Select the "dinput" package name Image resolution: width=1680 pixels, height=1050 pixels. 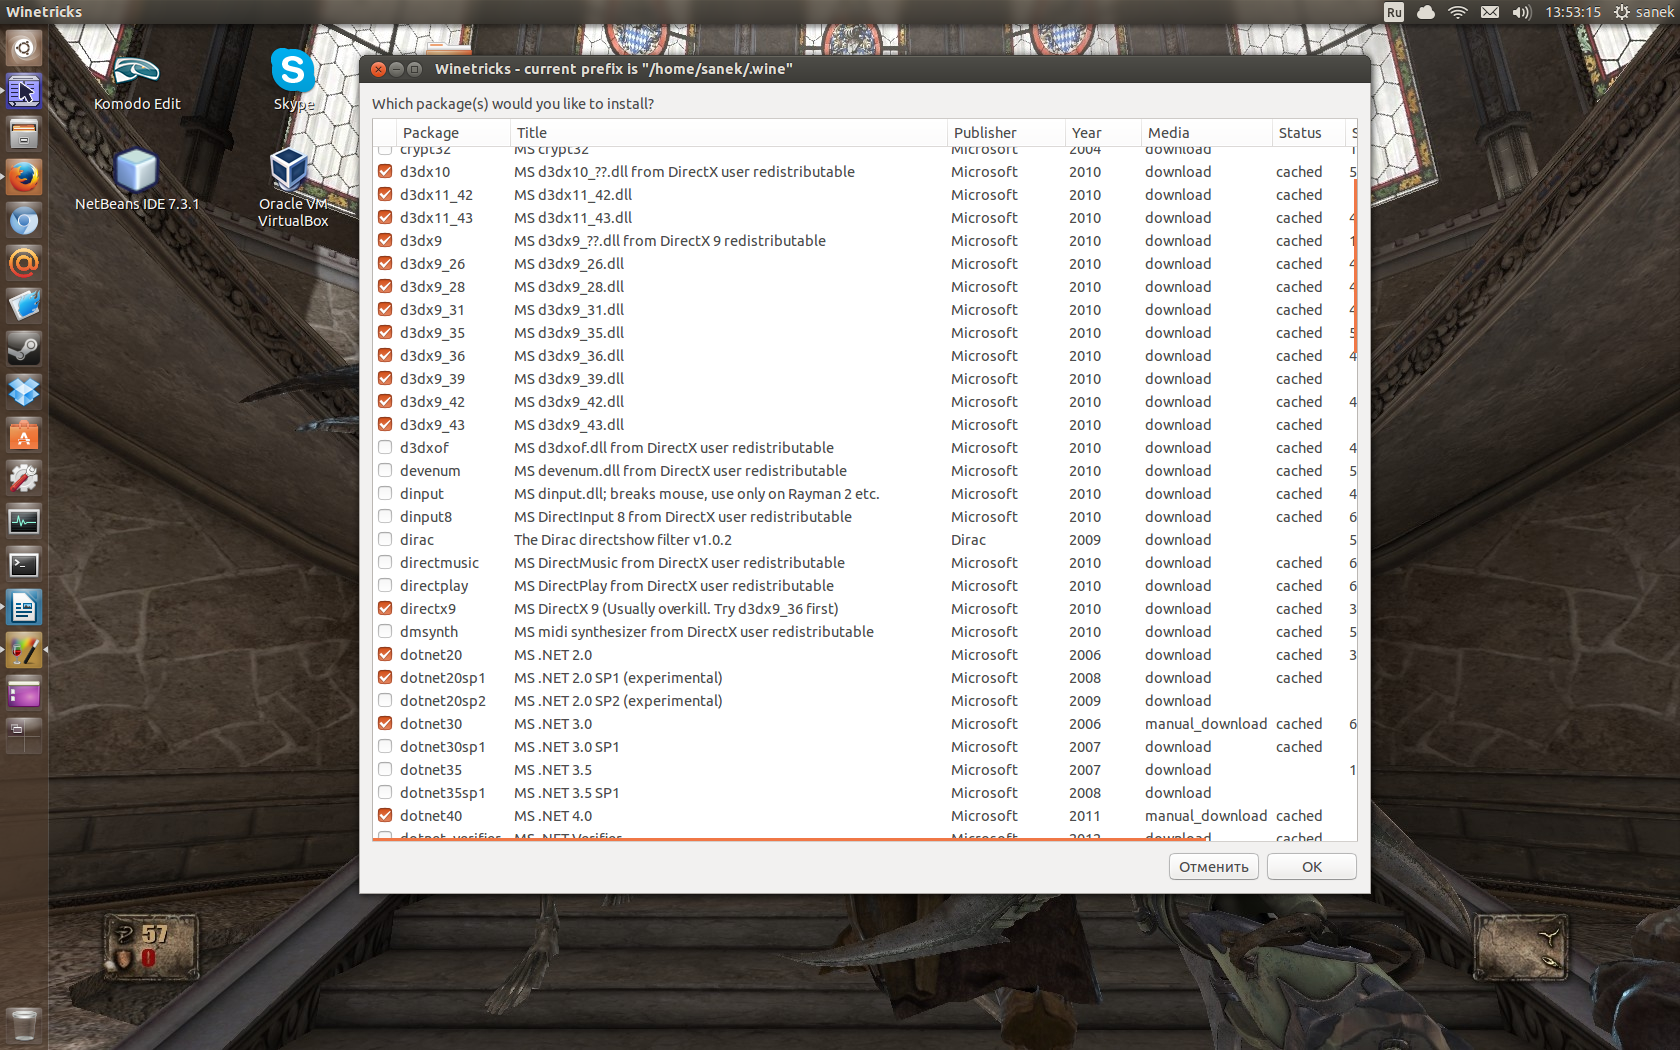click(422, 493)
